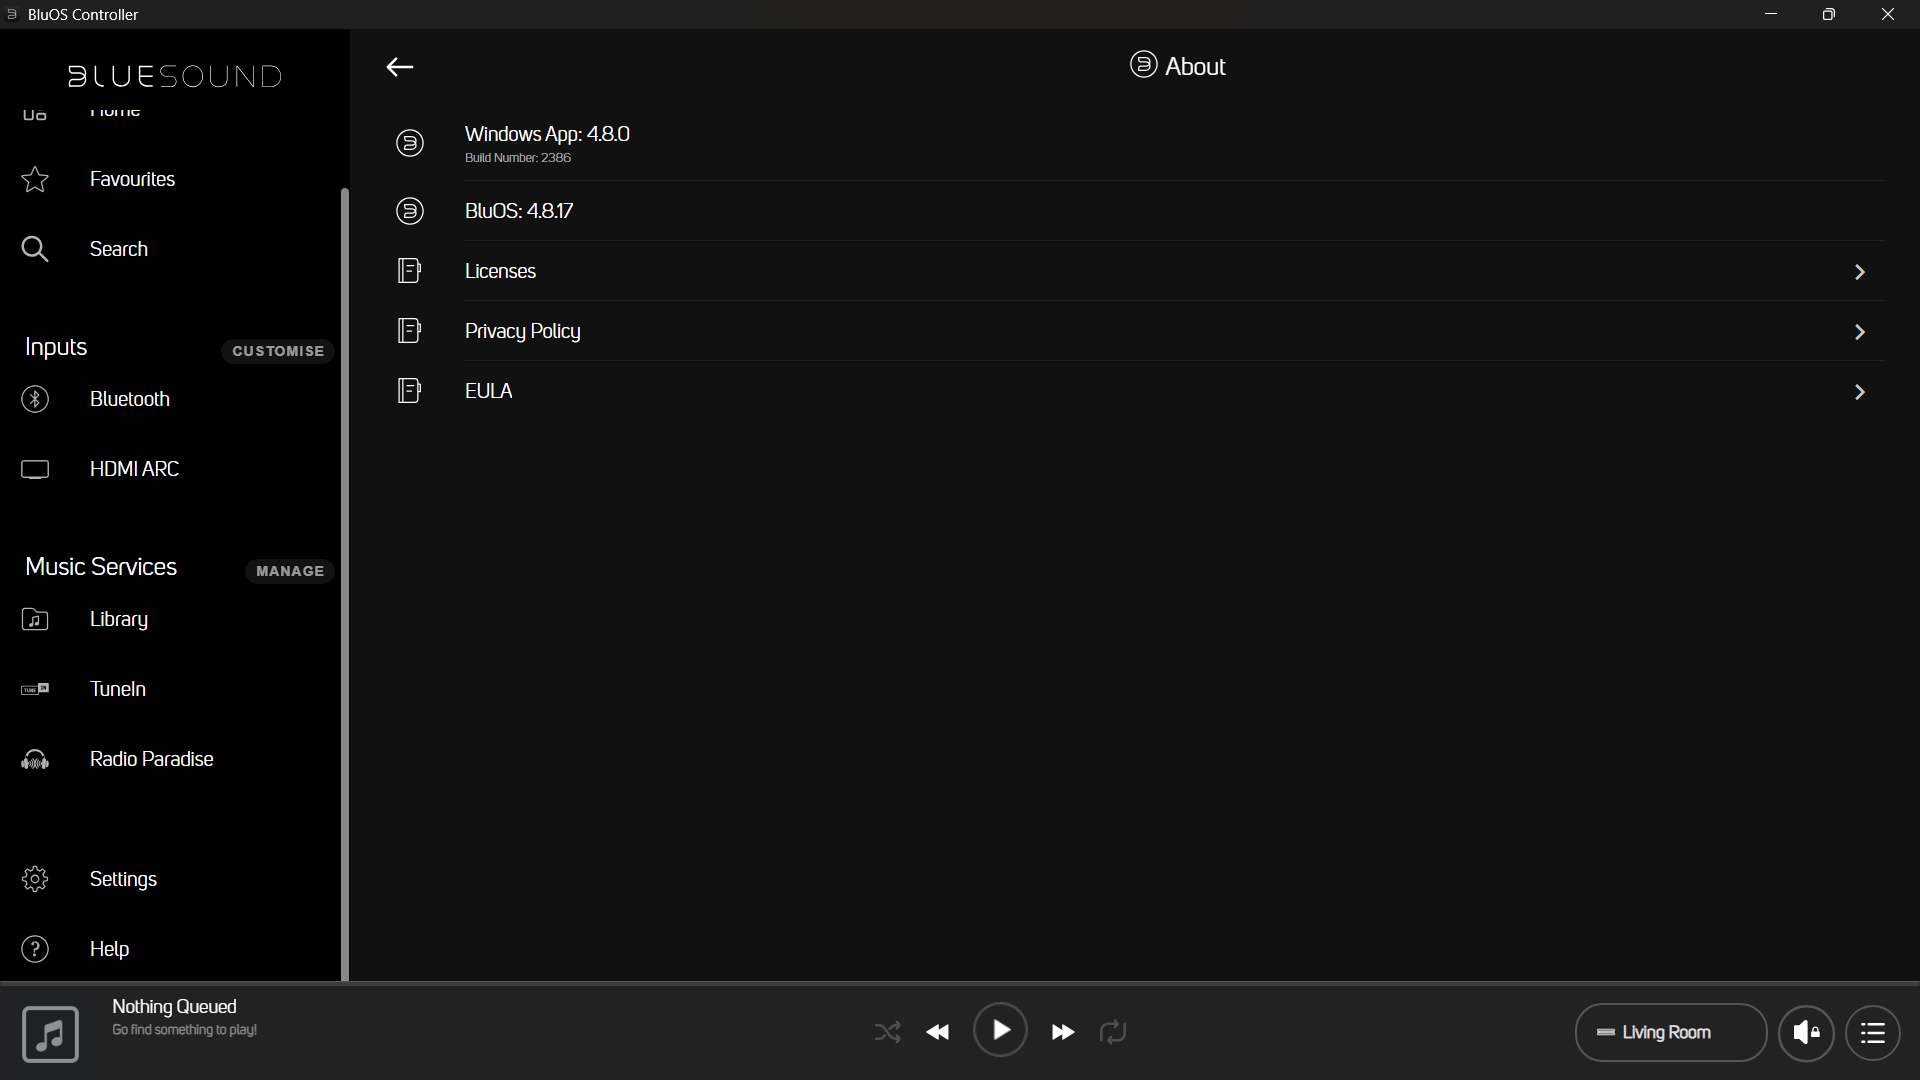Screen dimensions: 1920x1080
Task: Skip to previous track
Action: click(938, 1032)
